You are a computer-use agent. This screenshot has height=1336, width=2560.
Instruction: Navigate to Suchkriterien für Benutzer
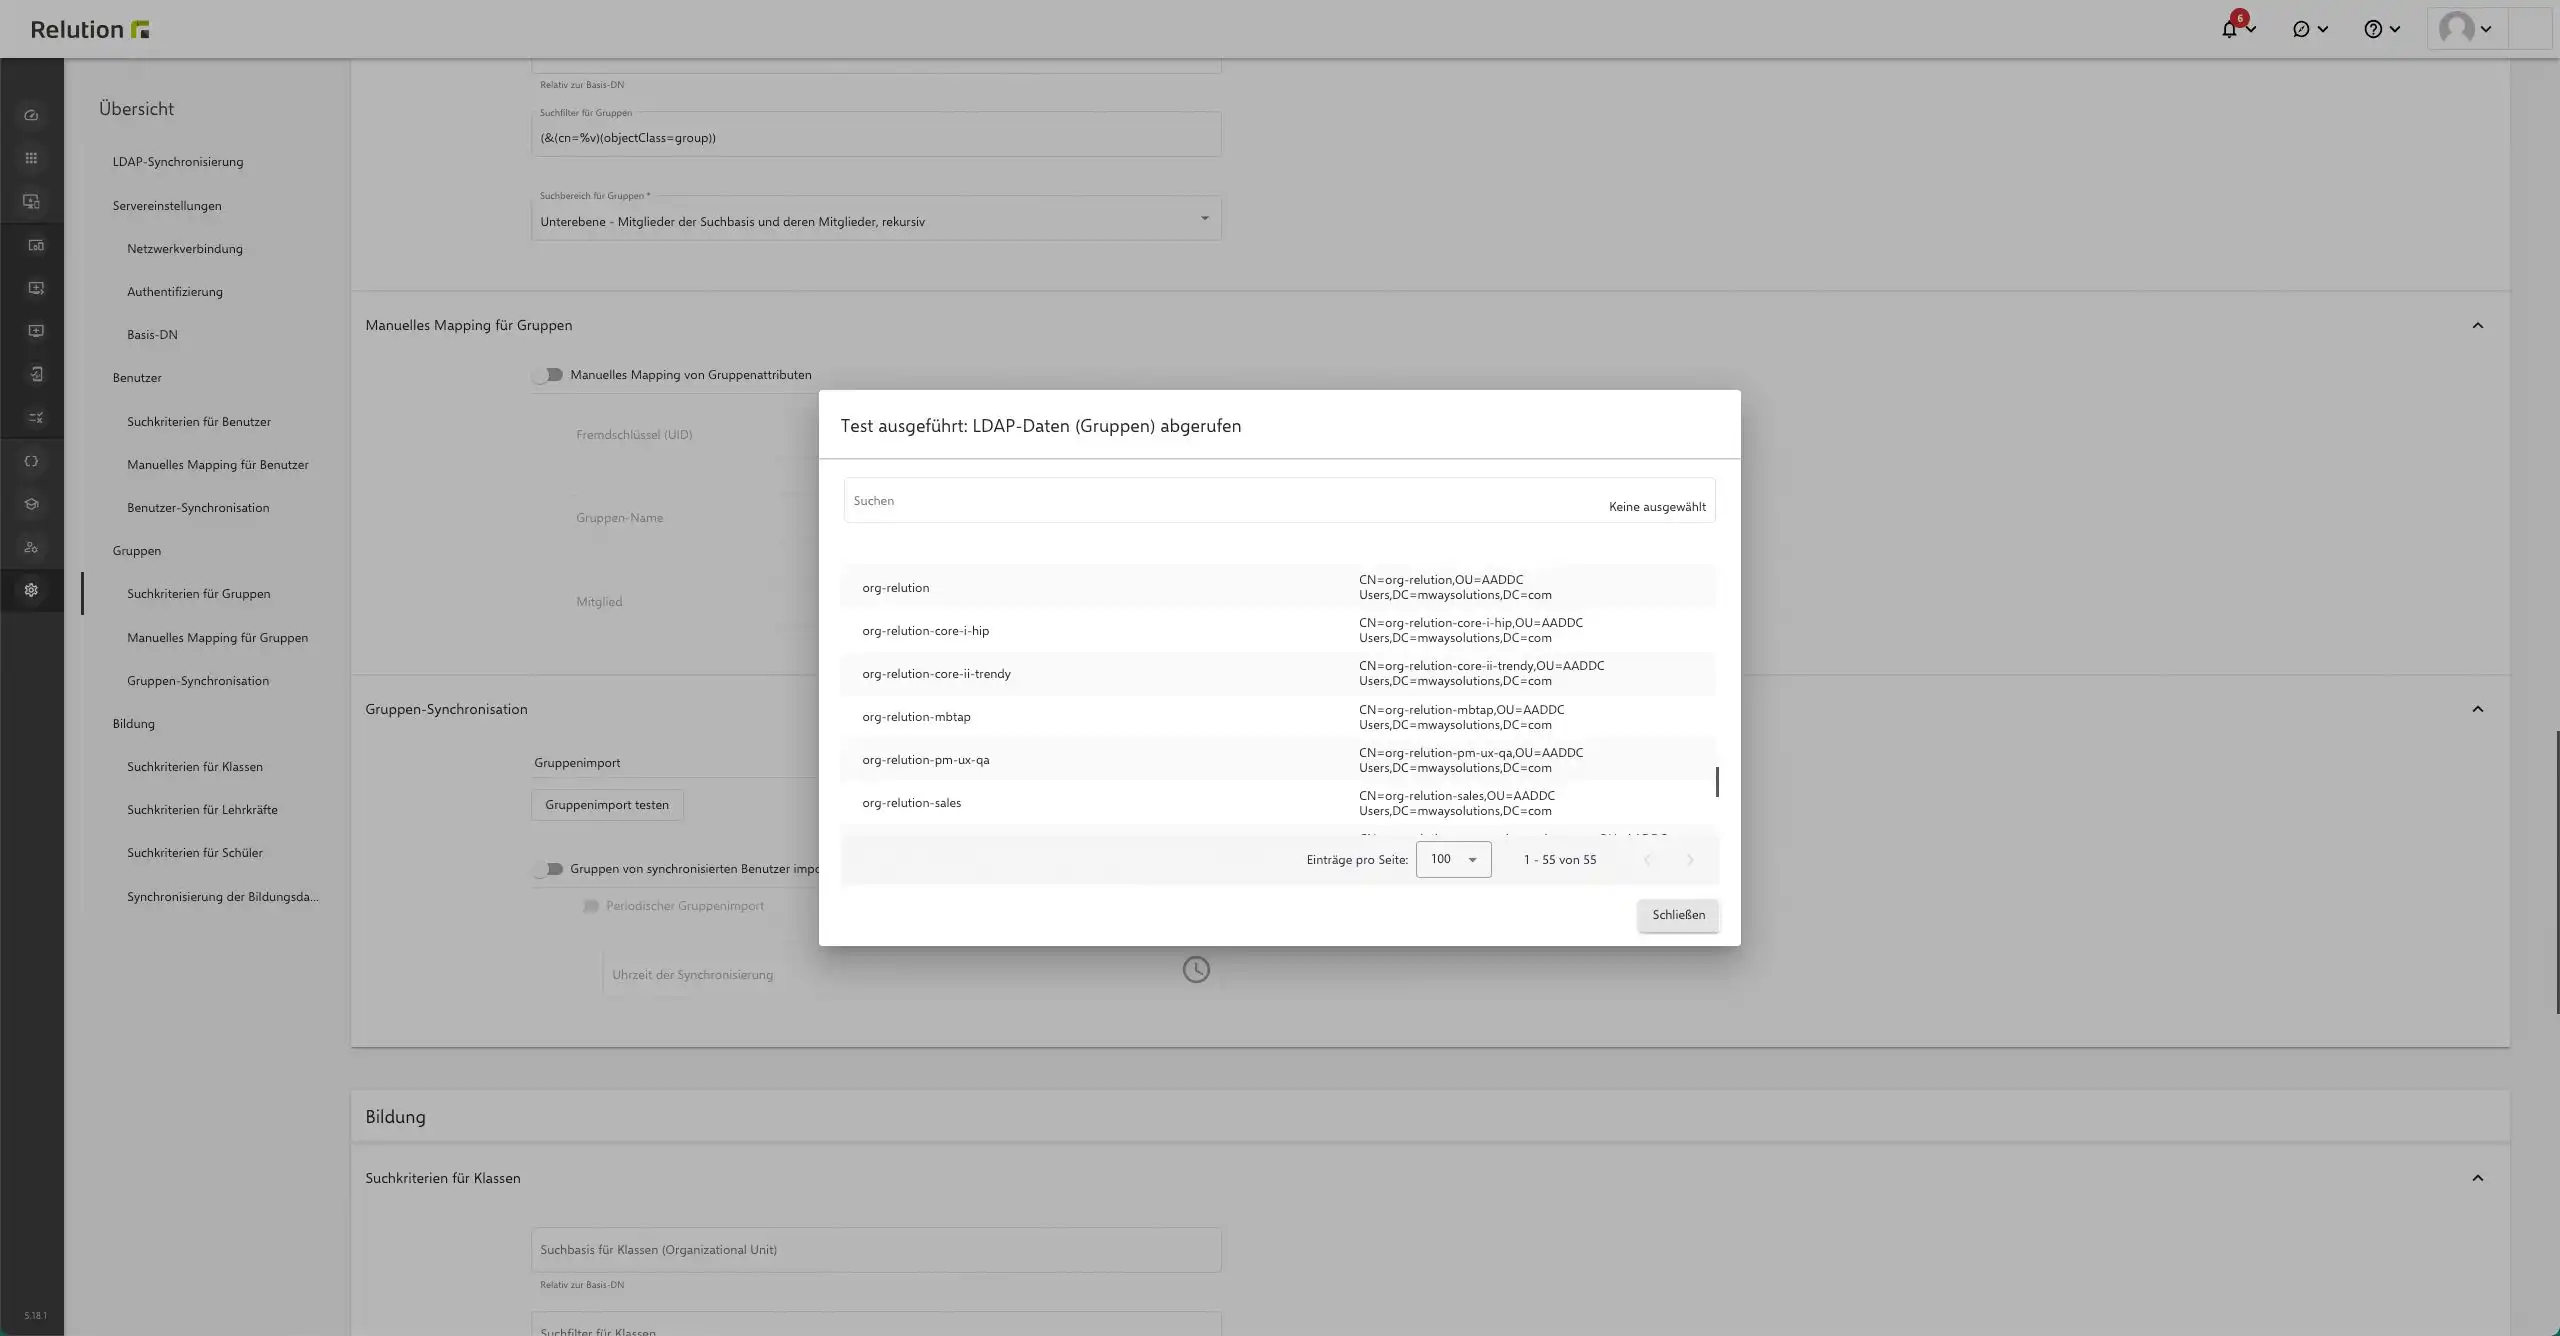pos(199,422)
